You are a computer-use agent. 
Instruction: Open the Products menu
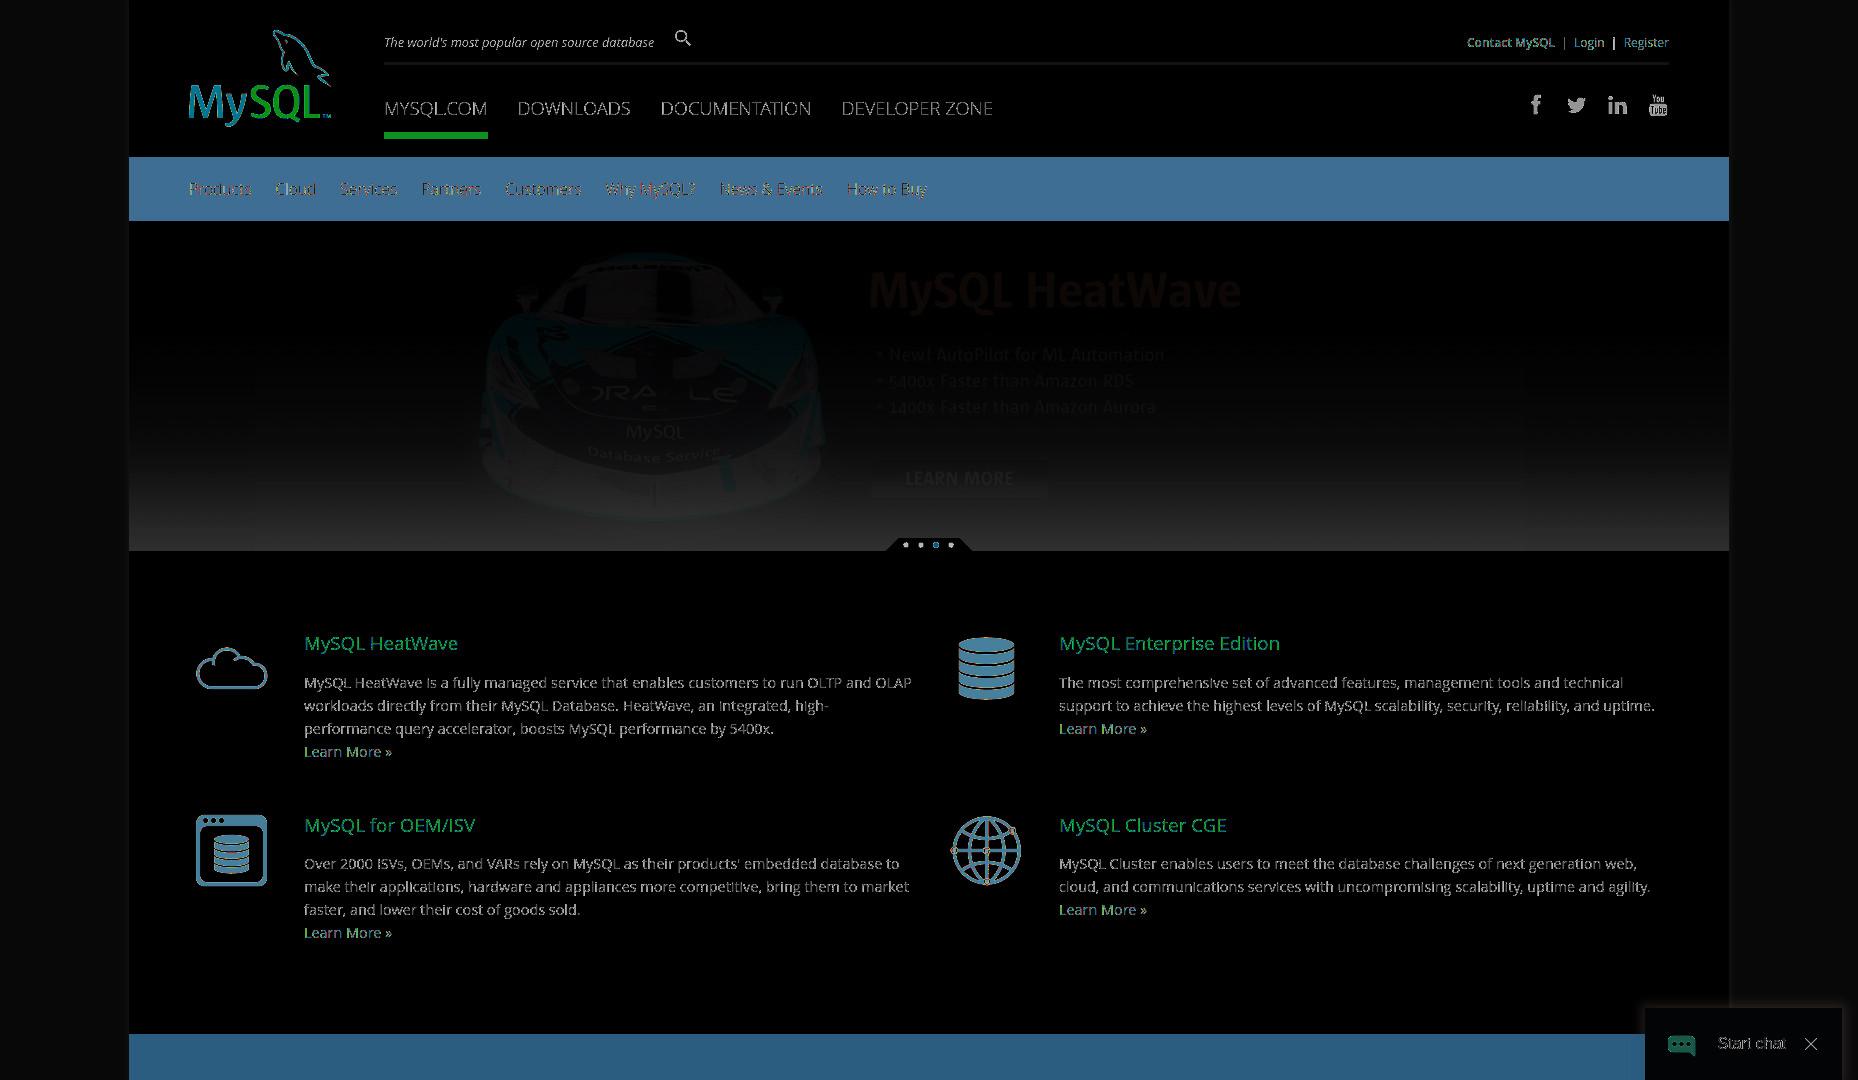tap(220, 189)
